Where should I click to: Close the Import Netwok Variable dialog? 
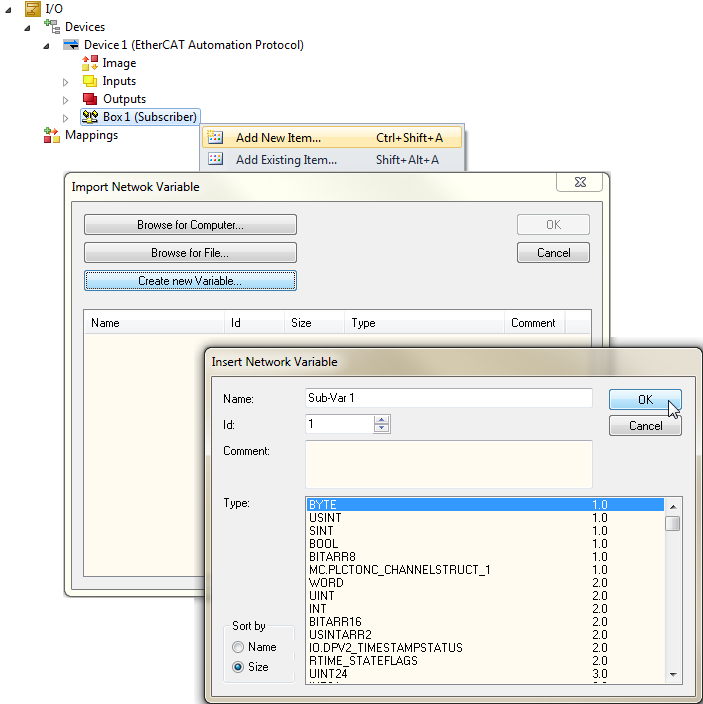580,182
